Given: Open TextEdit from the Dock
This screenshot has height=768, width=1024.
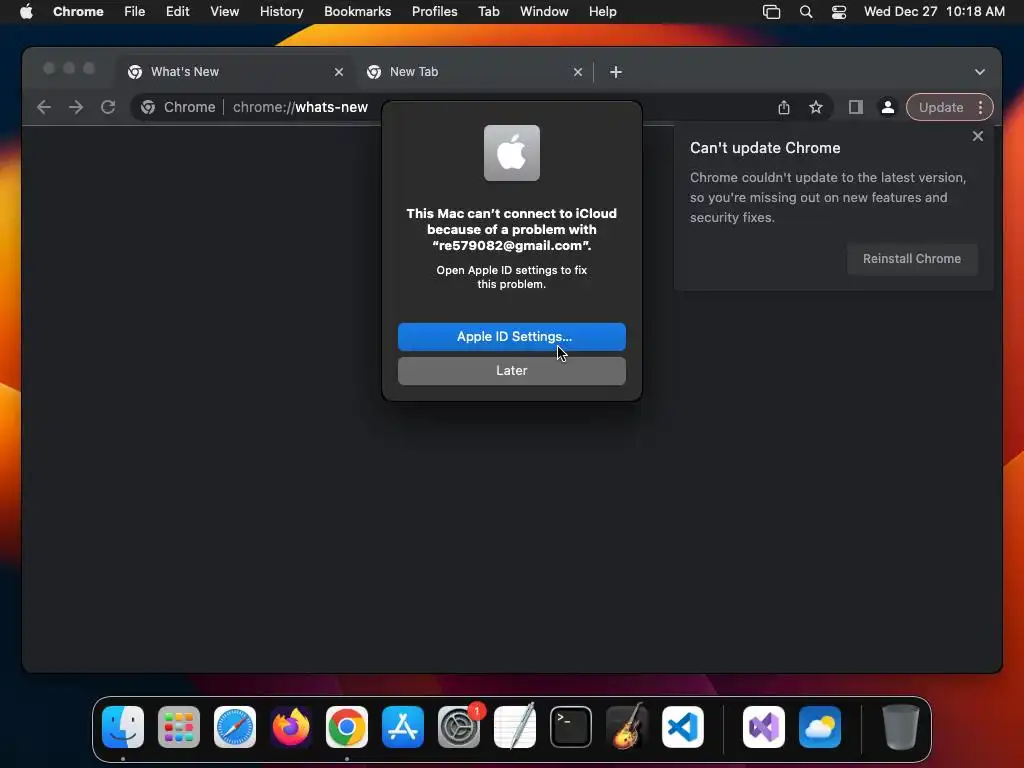Looking at the screenshot, I should [515, 727].
